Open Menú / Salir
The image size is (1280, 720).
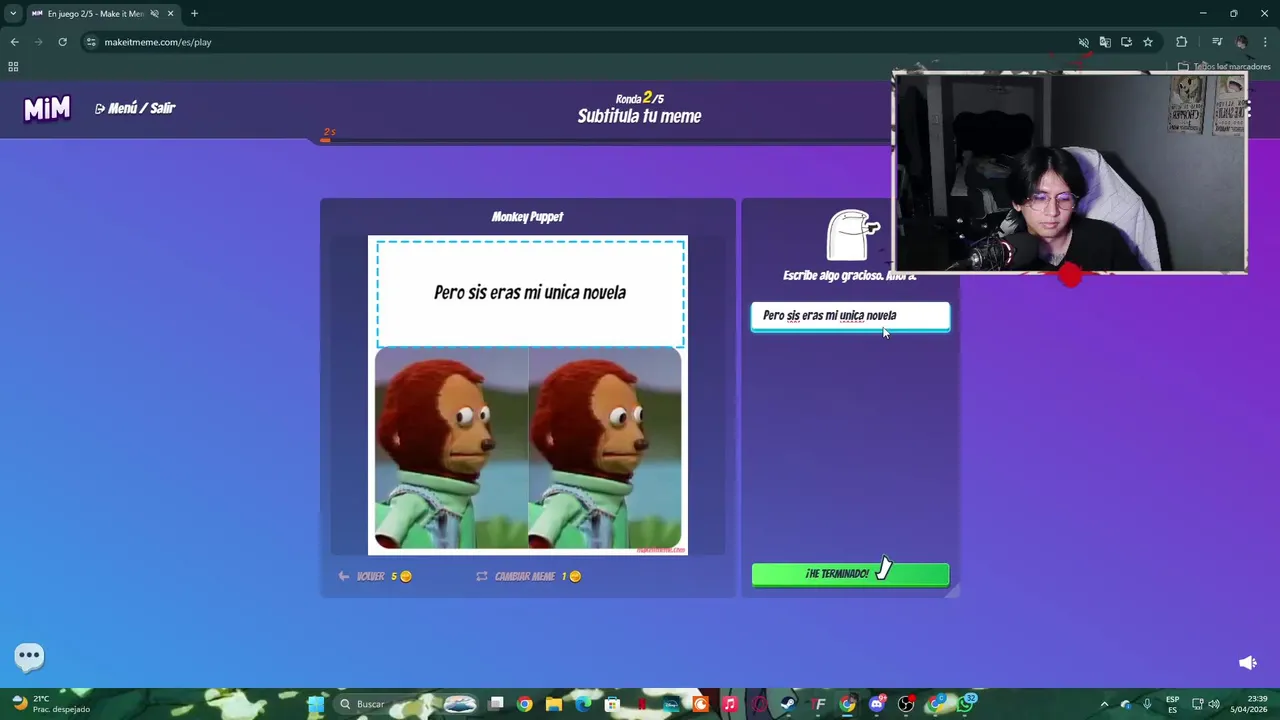click(135, 108)
